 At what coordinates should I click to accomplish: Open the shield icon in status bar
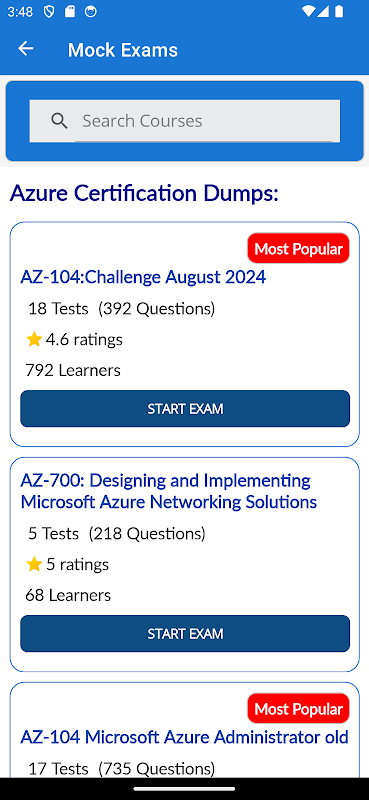(x=48, y=12)
